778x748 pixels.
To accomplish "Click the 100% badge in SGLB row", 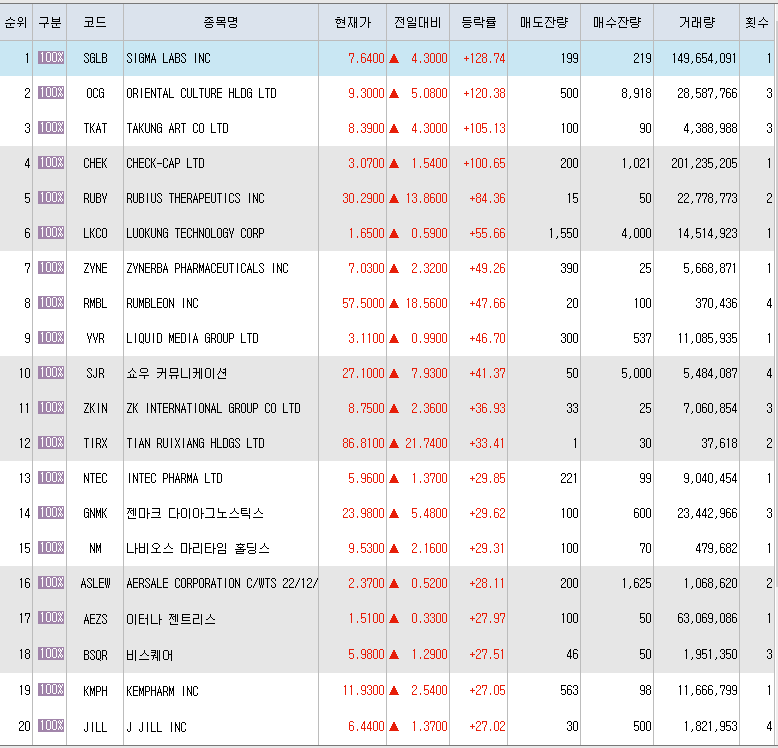I will click(51, 58).
